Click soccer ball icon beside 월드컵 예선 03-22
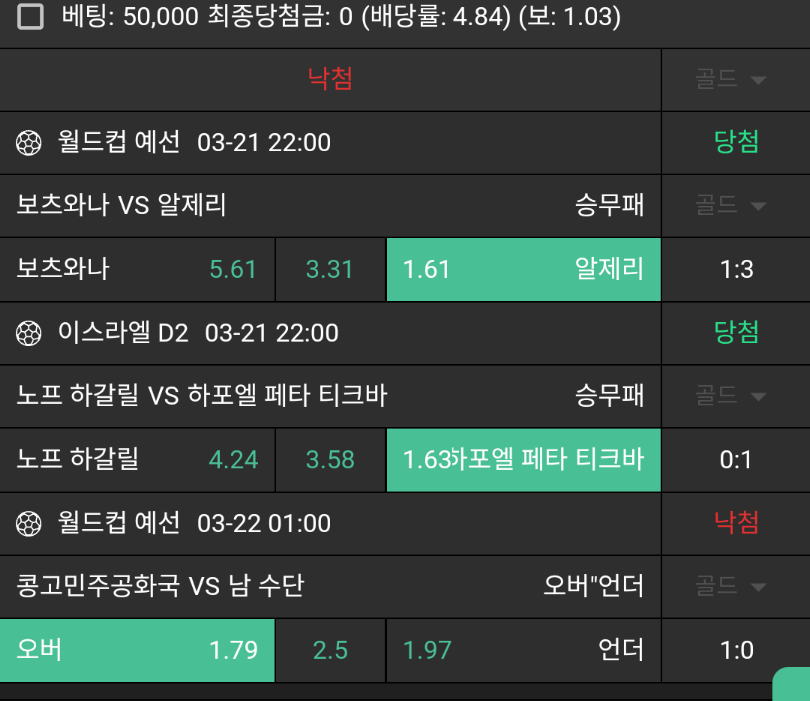The height and width of the screenshot is (701, 810). pos(29,523)
